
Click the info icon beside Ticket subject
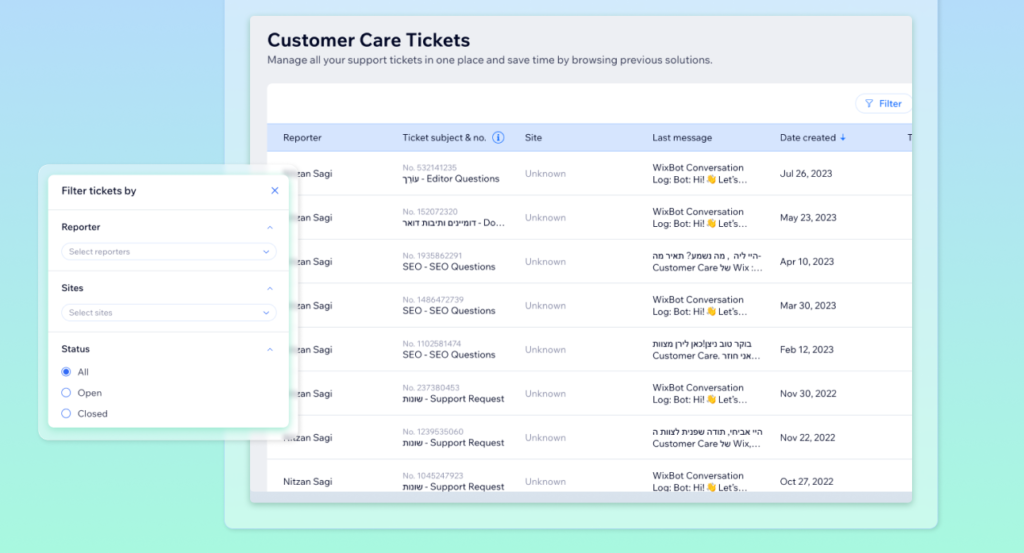click(x=499, y=138)
